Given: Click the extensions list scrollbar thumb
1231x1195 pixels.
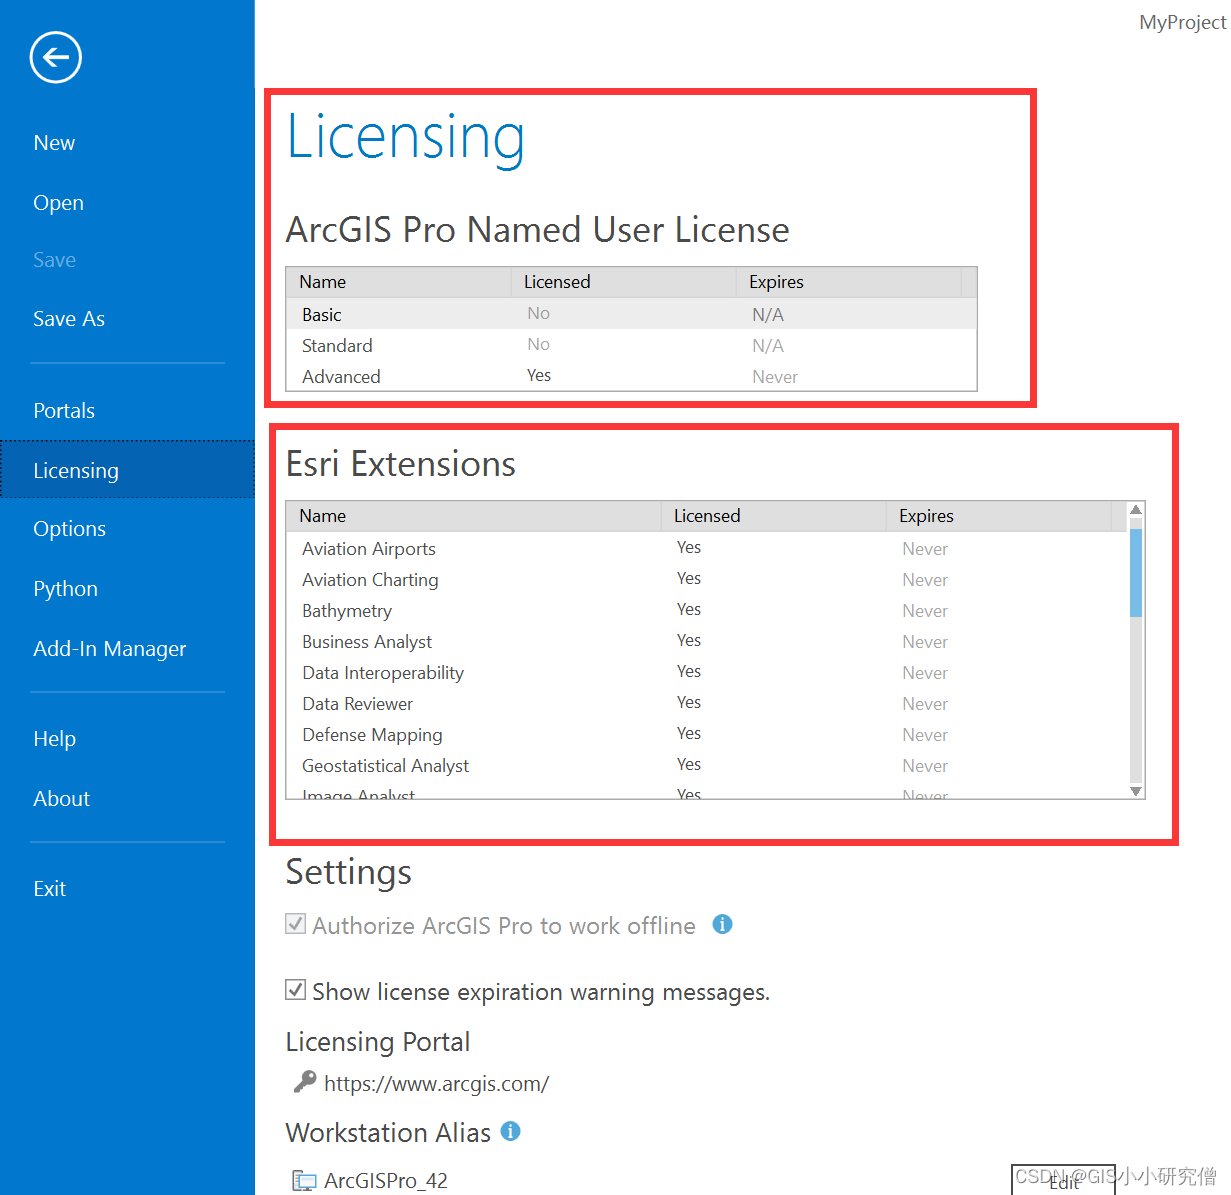Looking at the screenshot, I should 1136,572.
